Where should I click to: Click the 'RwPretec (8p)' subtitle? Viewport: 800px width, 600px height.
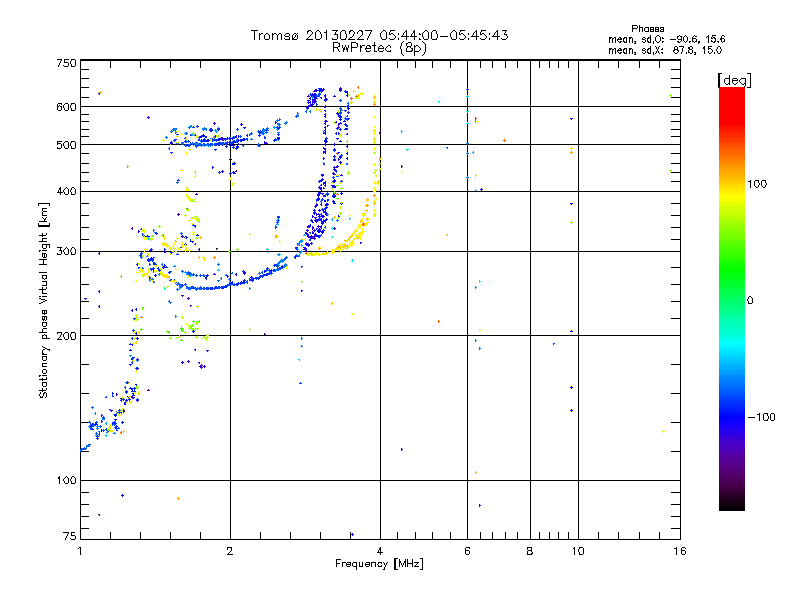379,48
